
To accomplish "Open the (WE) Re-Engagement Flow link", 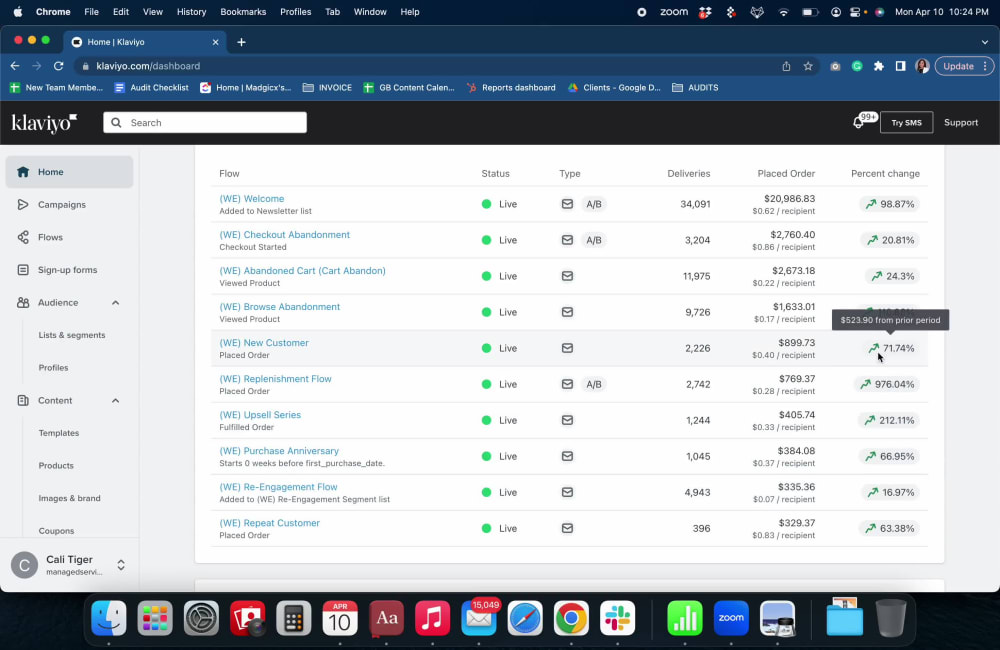I will click(278, 487).
